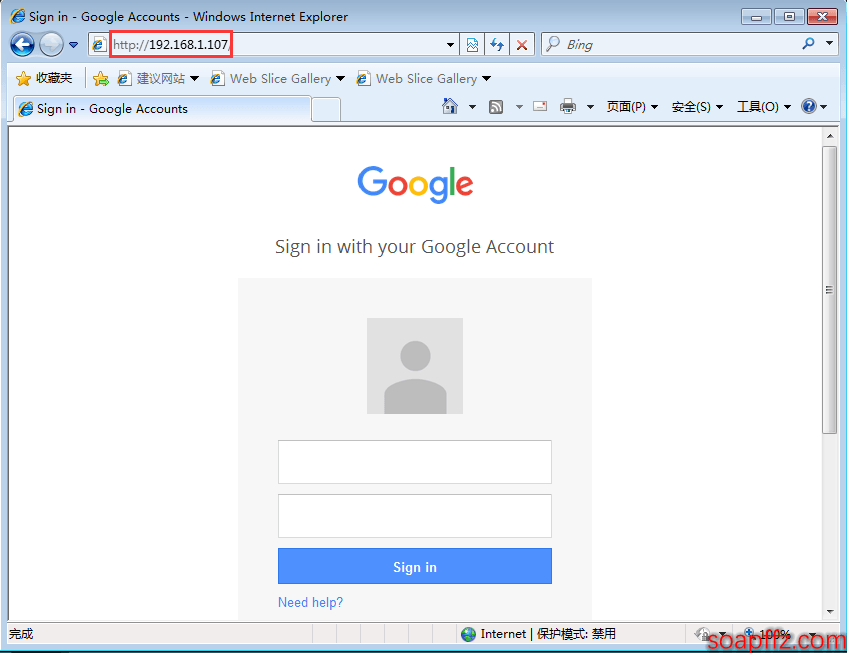
Task: Click the empty field just above Sign in
Action: [415, 516]
